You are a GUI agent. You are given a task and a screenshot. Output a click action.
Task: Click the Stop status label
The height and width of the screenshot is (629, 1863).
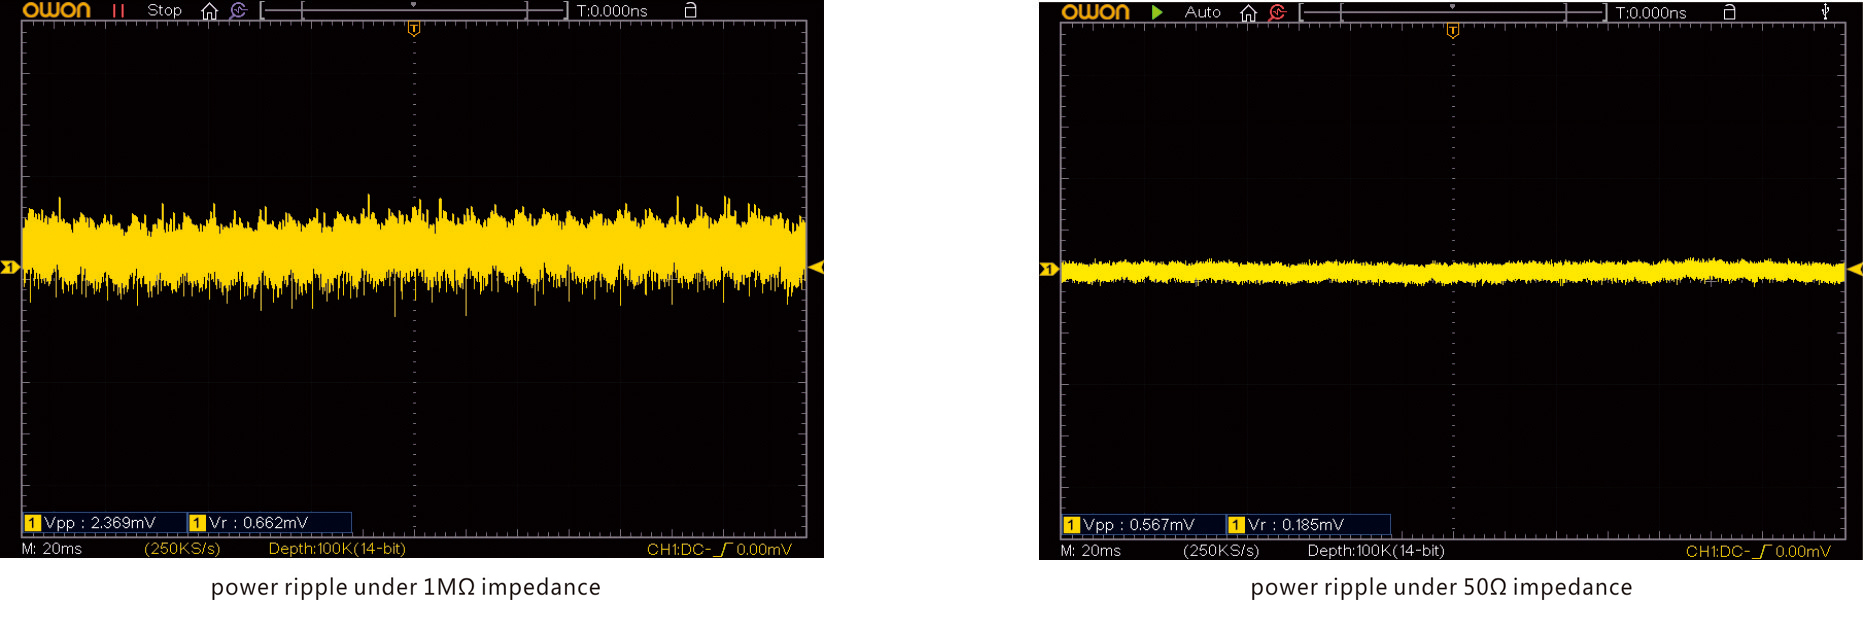[164, 11]
